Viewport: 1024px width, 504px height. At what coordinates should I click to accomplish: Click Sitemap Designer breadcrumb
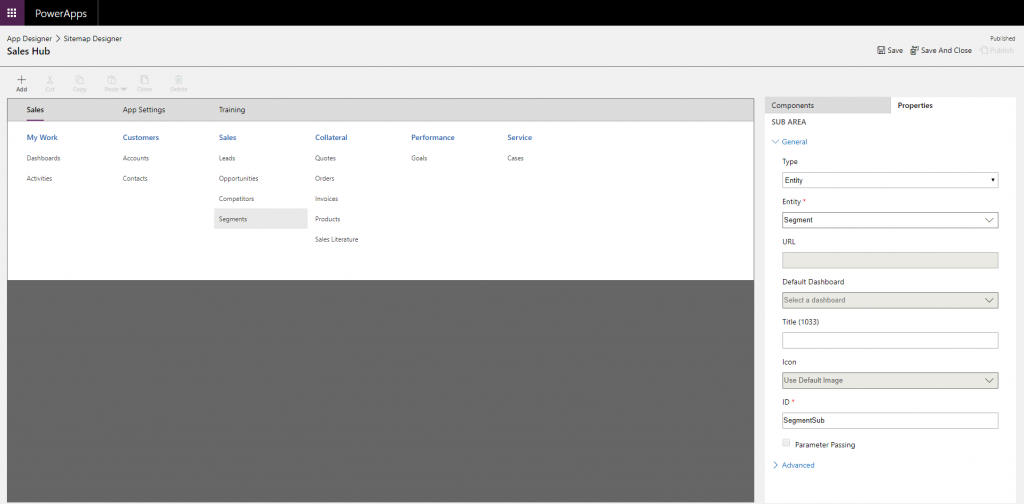[x=93, y=39]
